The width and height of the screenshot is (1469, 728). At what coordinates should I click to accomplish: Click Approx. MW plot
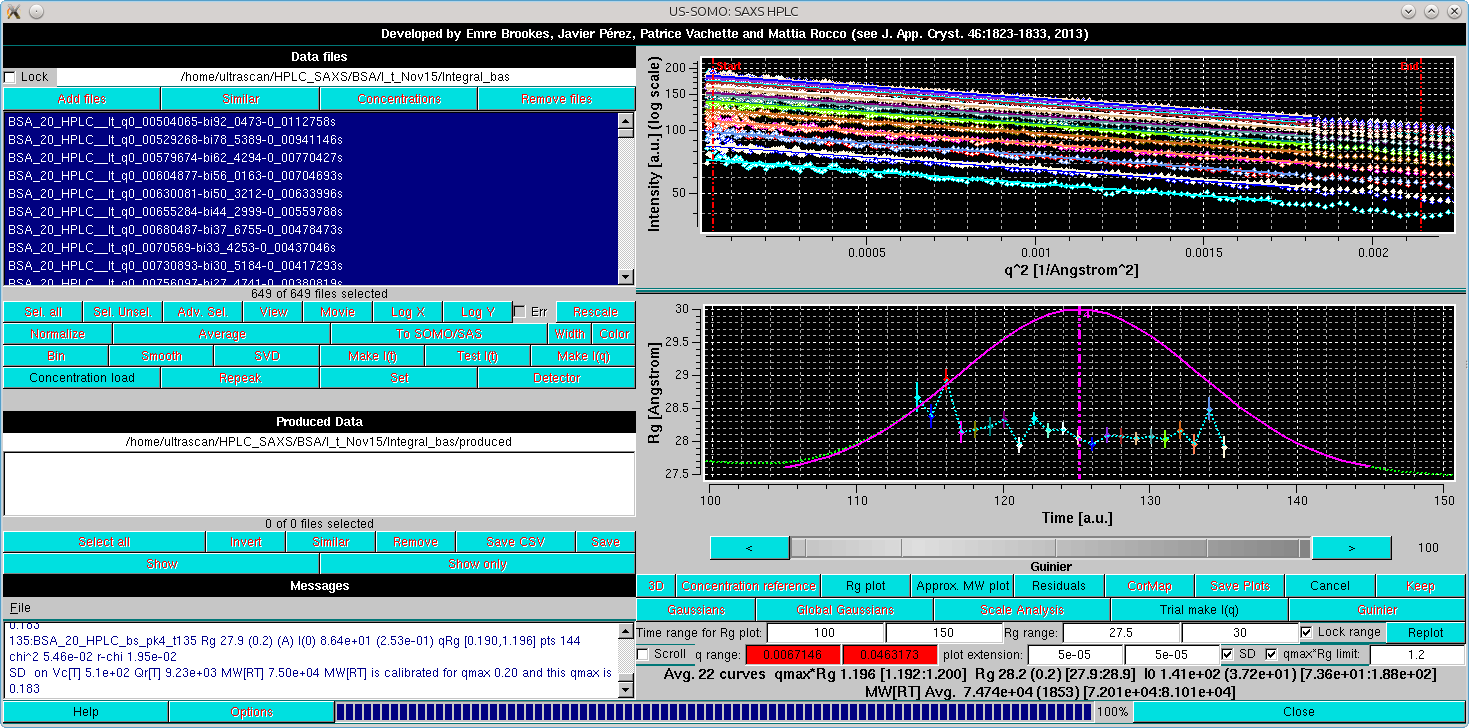pos(962,586)
